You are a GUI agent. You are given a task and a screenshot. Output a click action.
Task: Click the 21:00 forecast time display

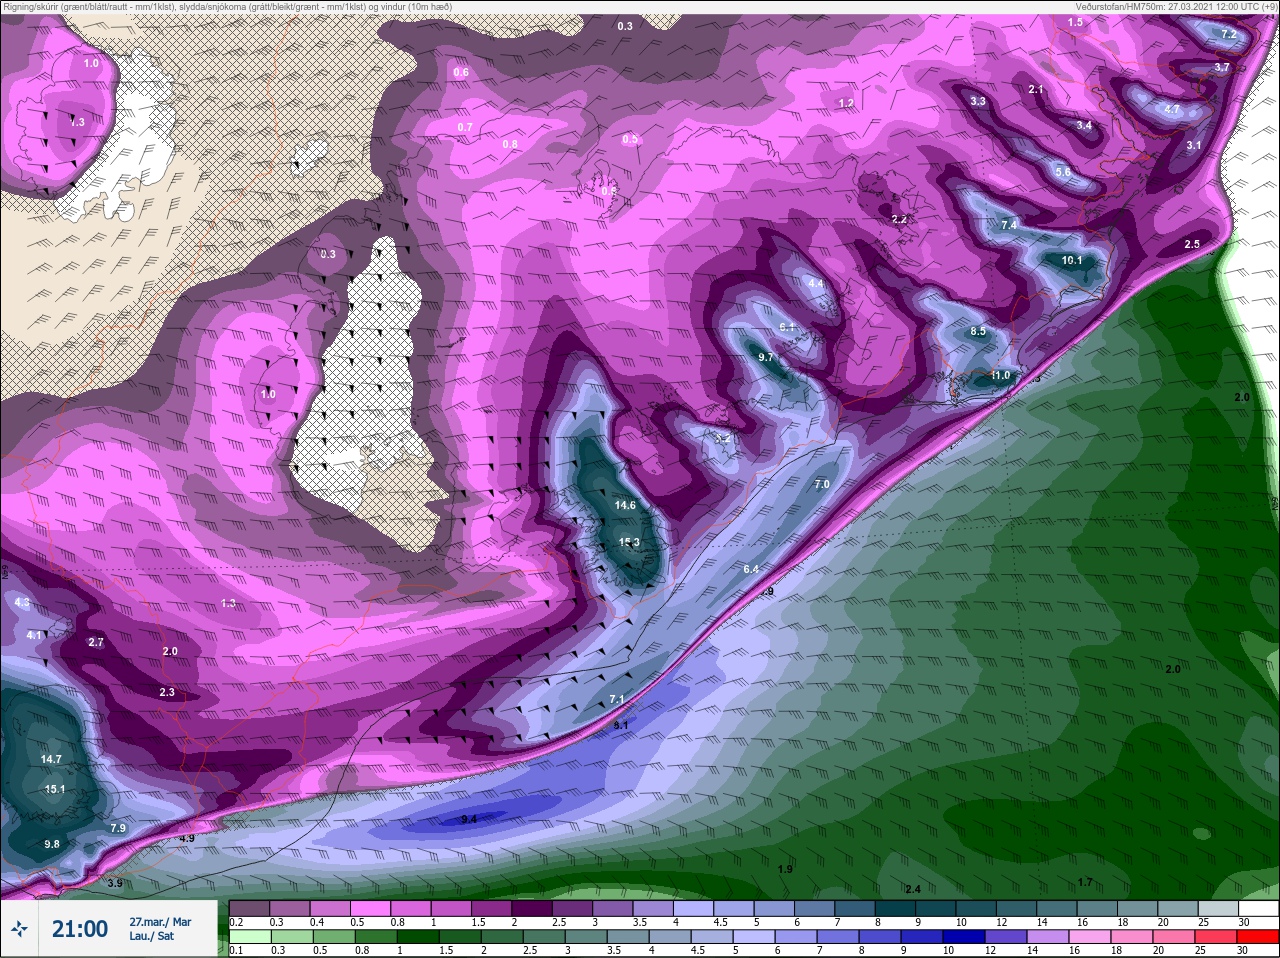click(x=80, y=929)
